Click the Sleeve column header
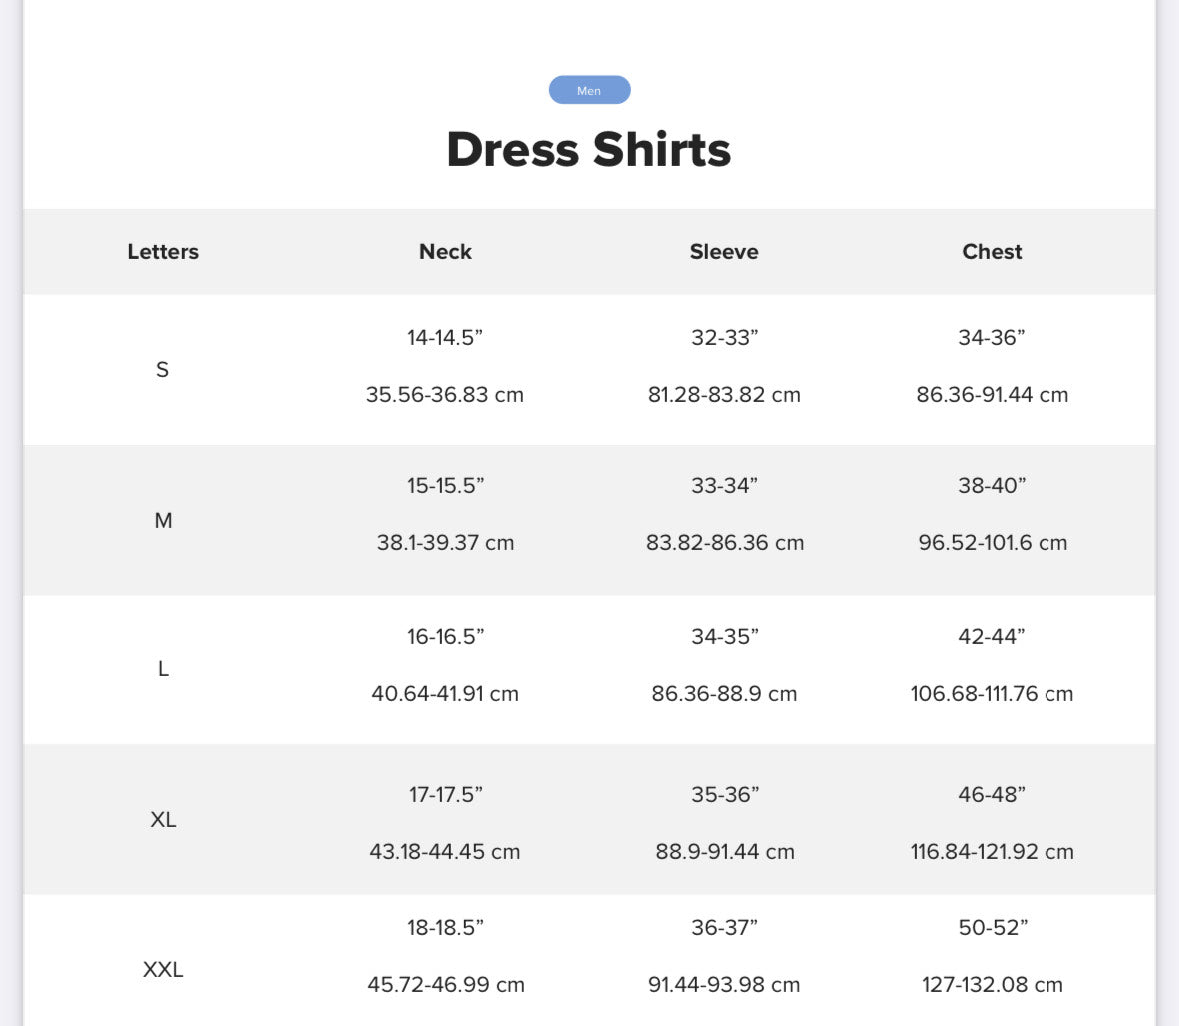1179x1026 pixels. (x=724, y=252)
